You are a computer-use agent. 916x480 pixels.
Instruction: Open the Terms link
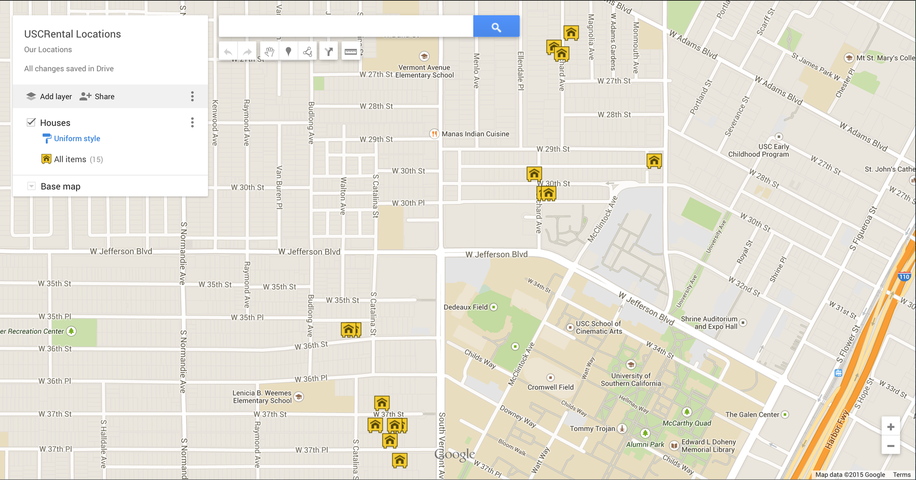click(901, 475)
